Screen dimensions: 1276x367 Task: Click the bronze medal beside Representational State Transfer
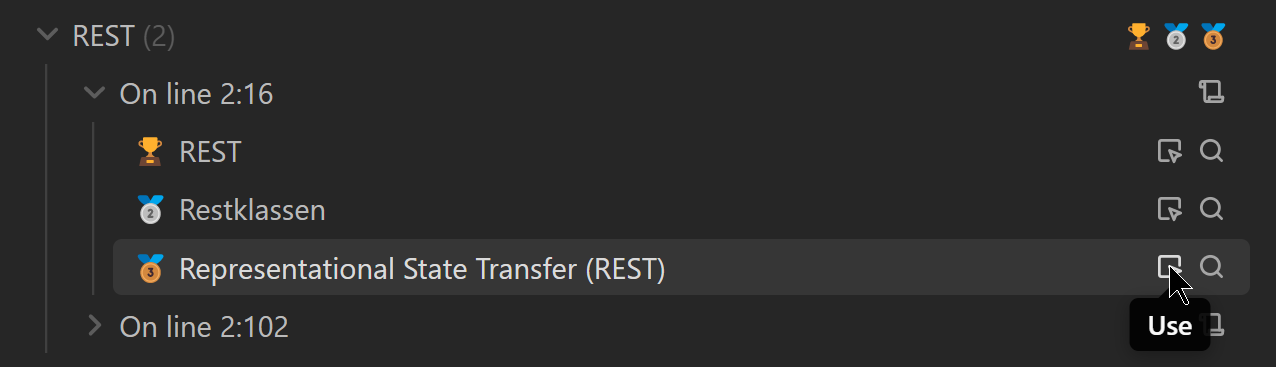click(x=150, y=268)
